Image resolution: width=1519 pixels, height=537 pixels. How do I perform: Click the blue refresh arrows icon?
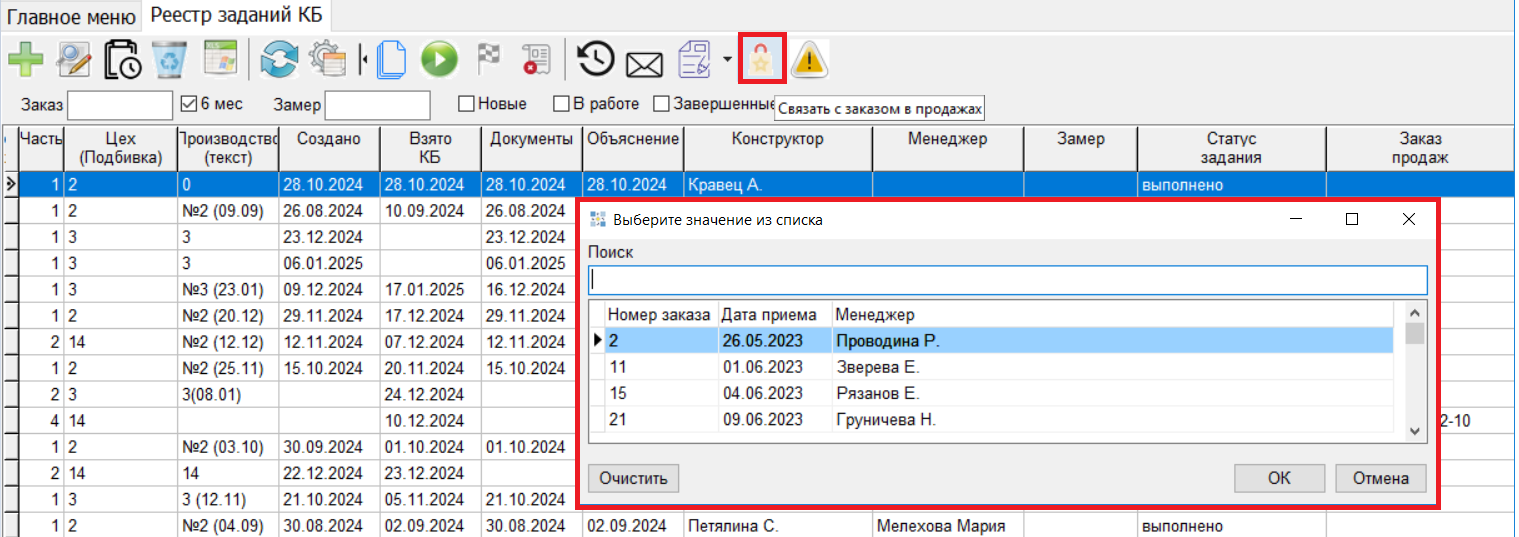tap(279, 60)
